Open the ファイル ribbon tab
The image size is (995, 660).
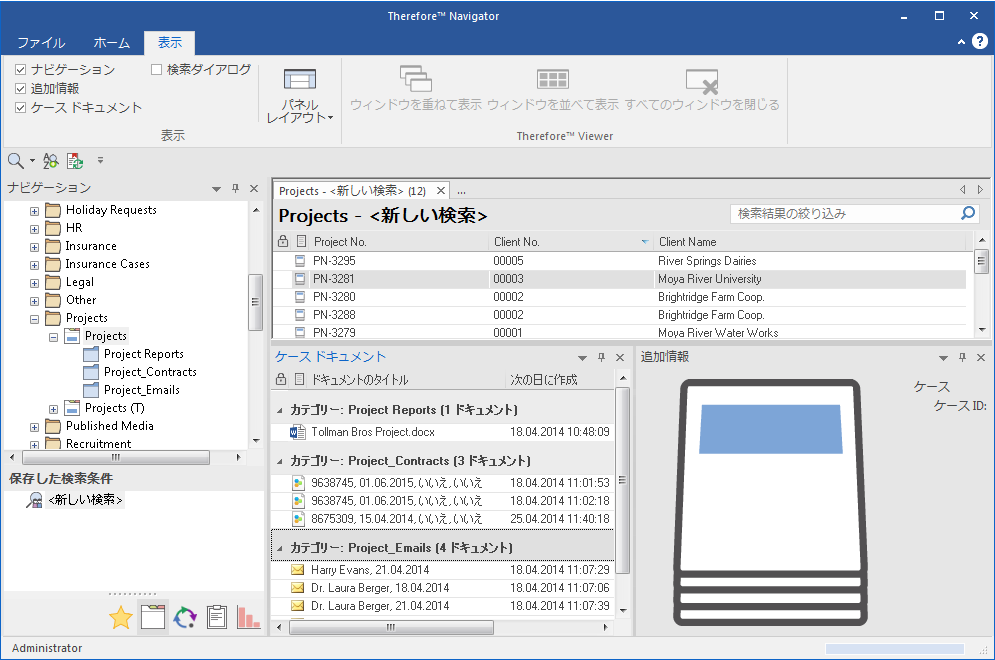coord(41,43)
